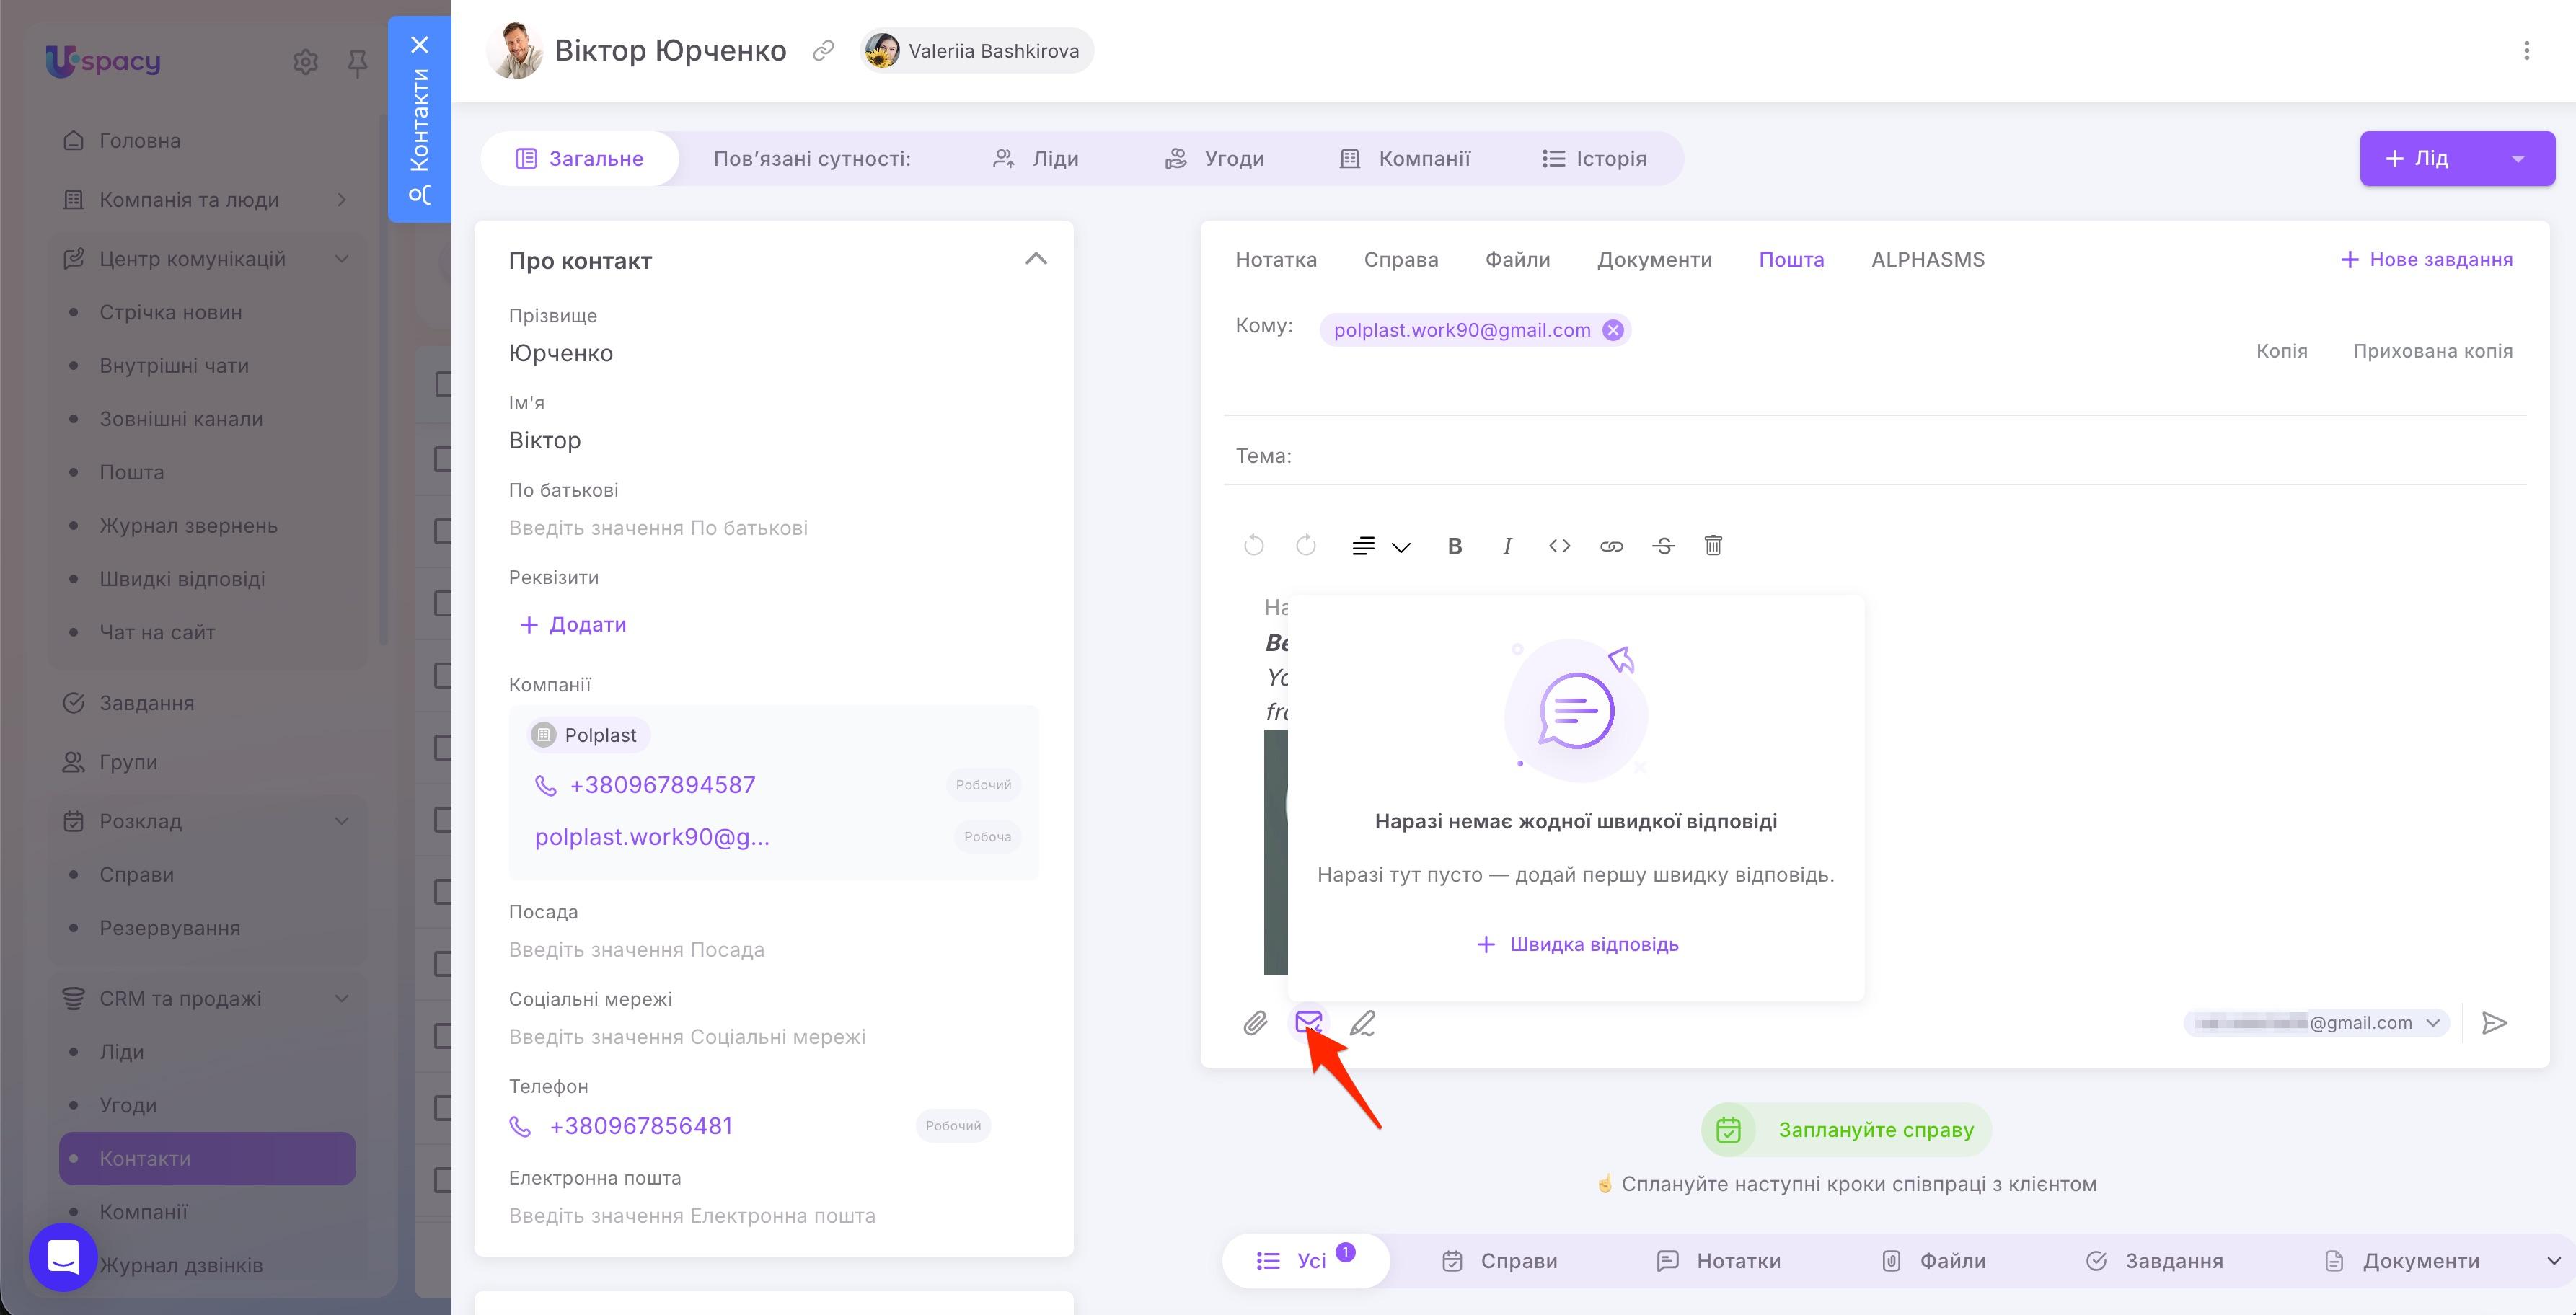2576x1315 pixels.
Task: Pin the sidebar with the pin icon
Action: pyautogui.click(x=356, y=64)
